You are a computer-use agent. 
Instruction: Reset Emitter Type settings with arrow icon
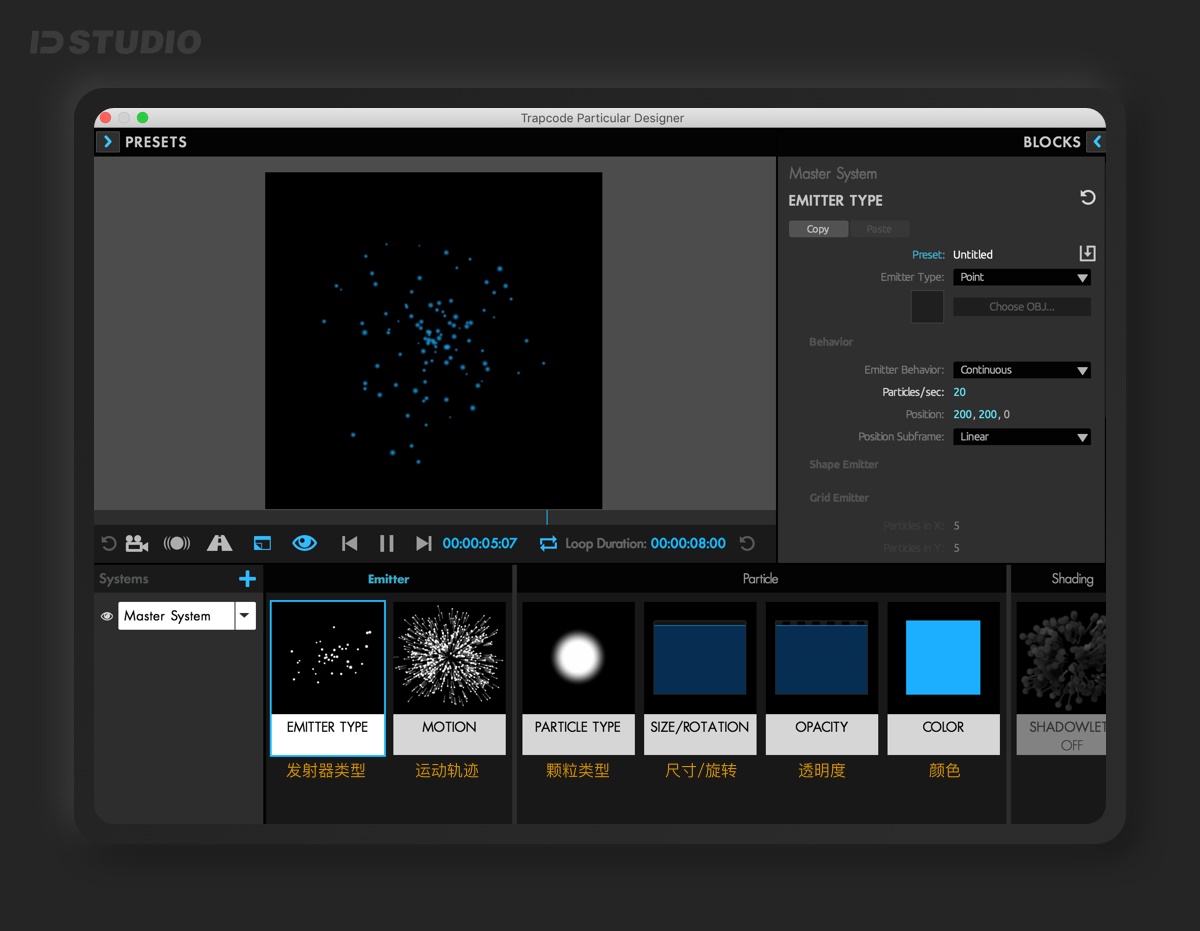click(x=1088, y=198)
